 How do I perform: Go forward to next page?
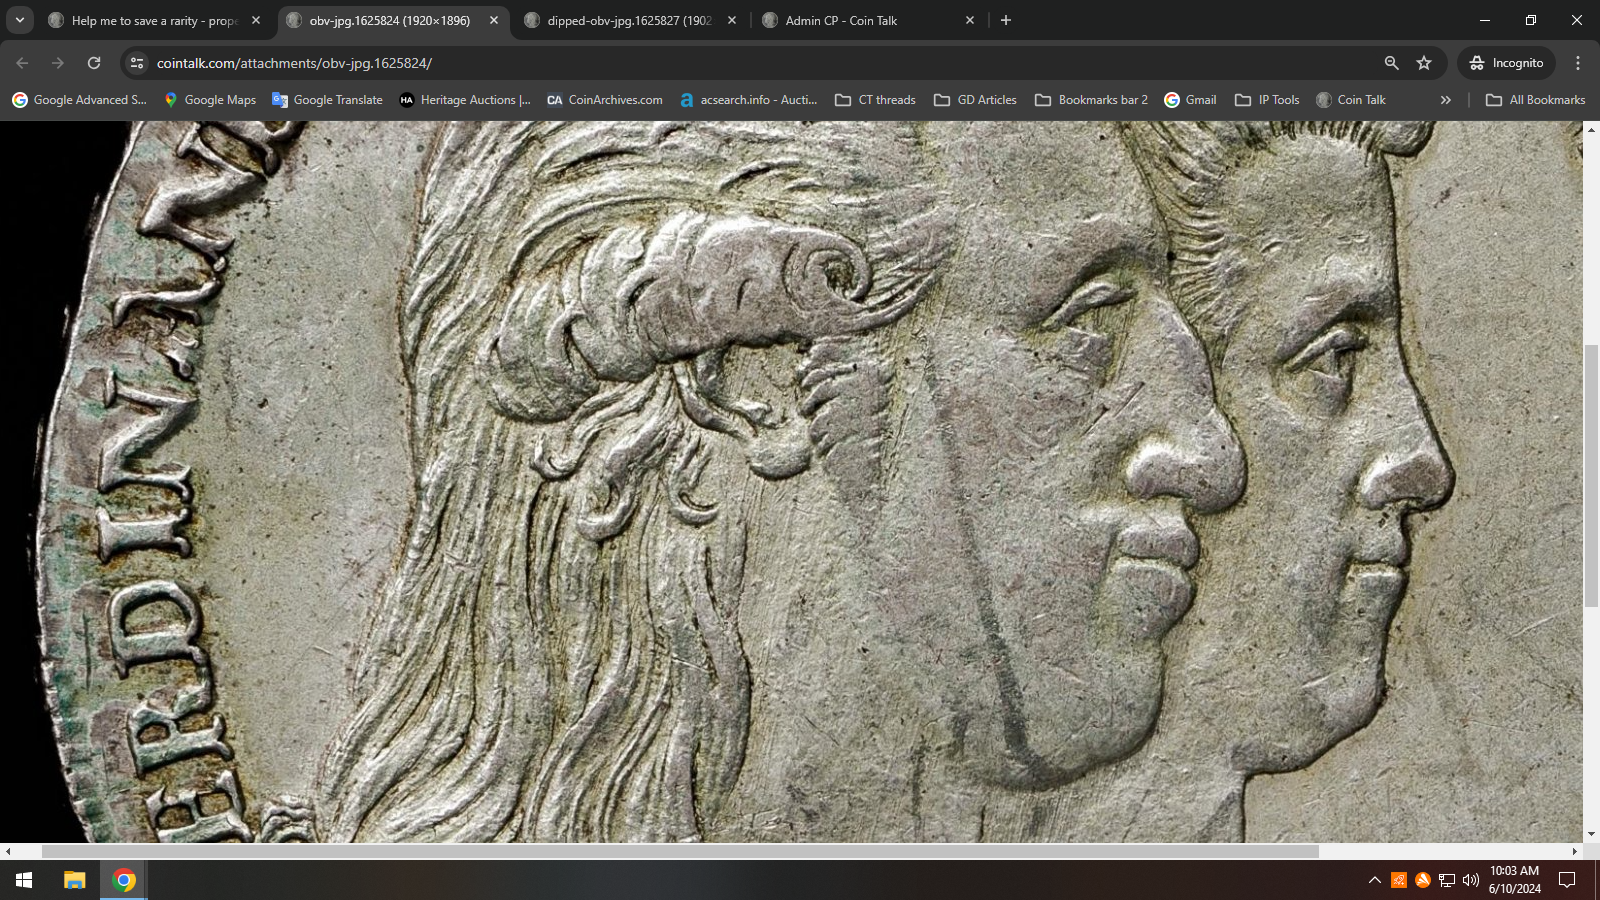(58, 63)
